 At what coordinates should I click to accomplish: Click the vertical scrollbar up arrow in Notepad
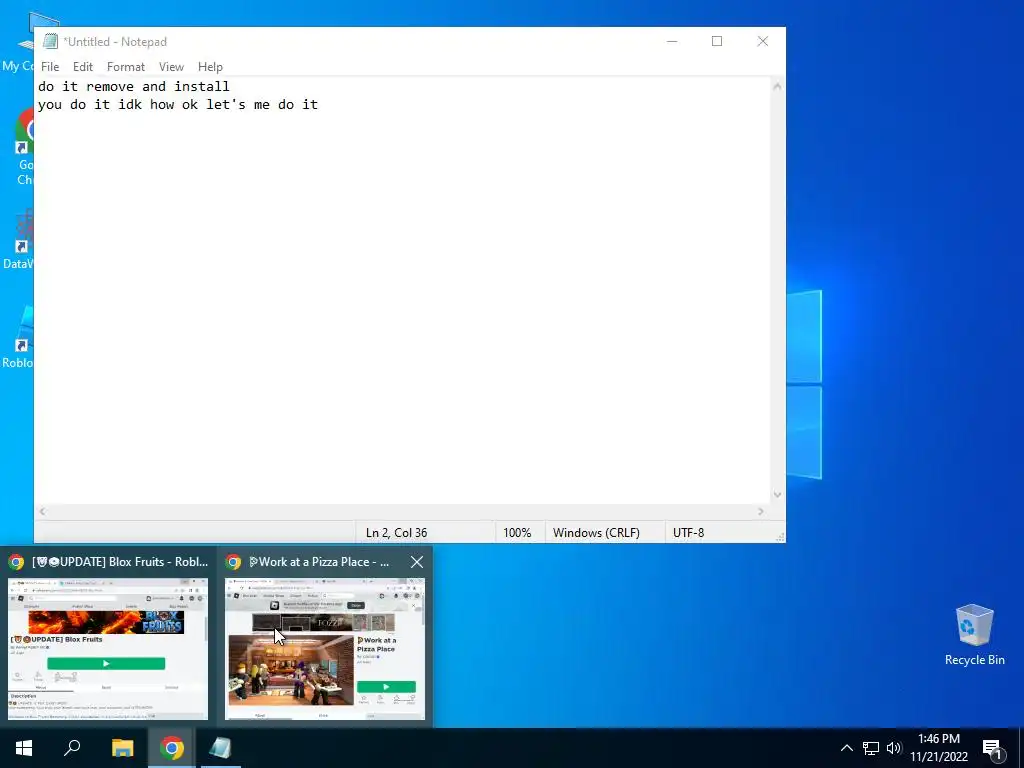click(x=777, y=86)
